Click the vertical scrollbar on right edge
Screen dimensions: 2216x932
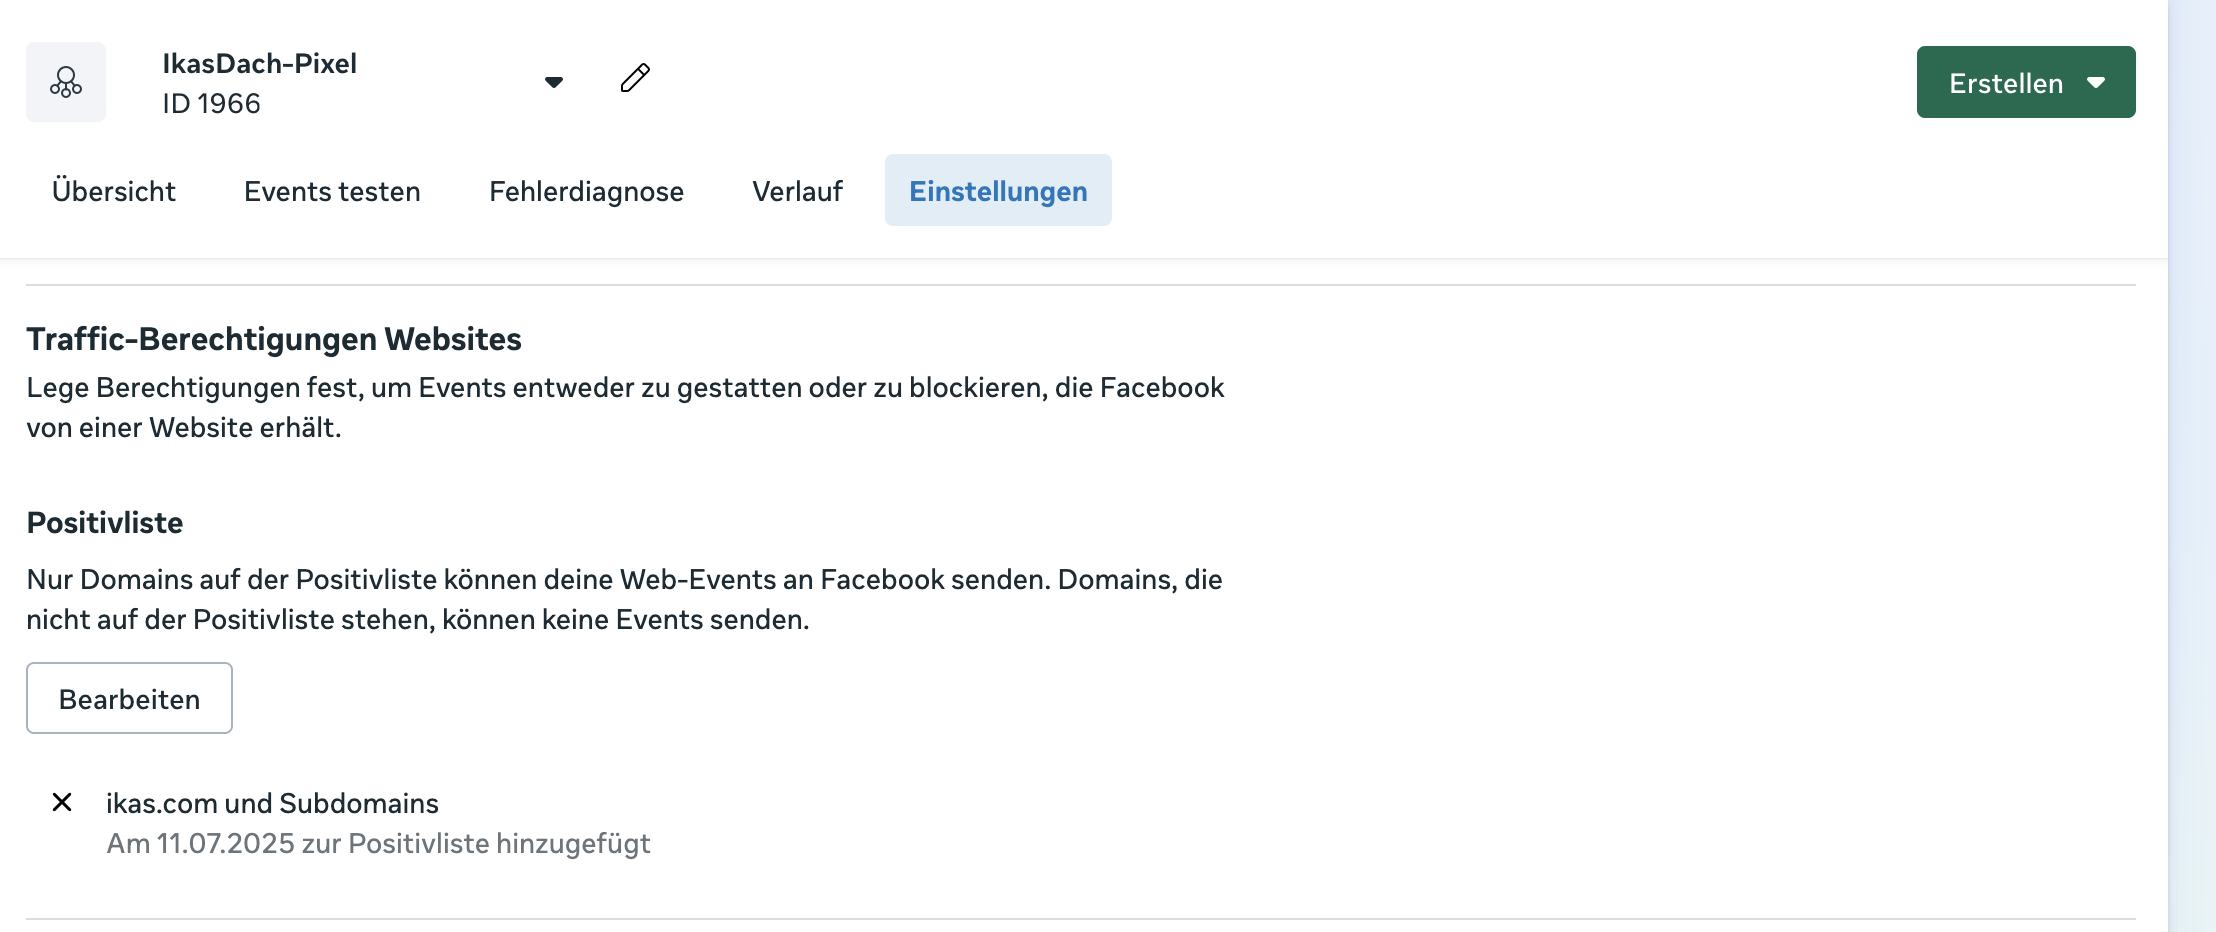click(2192, 466)
